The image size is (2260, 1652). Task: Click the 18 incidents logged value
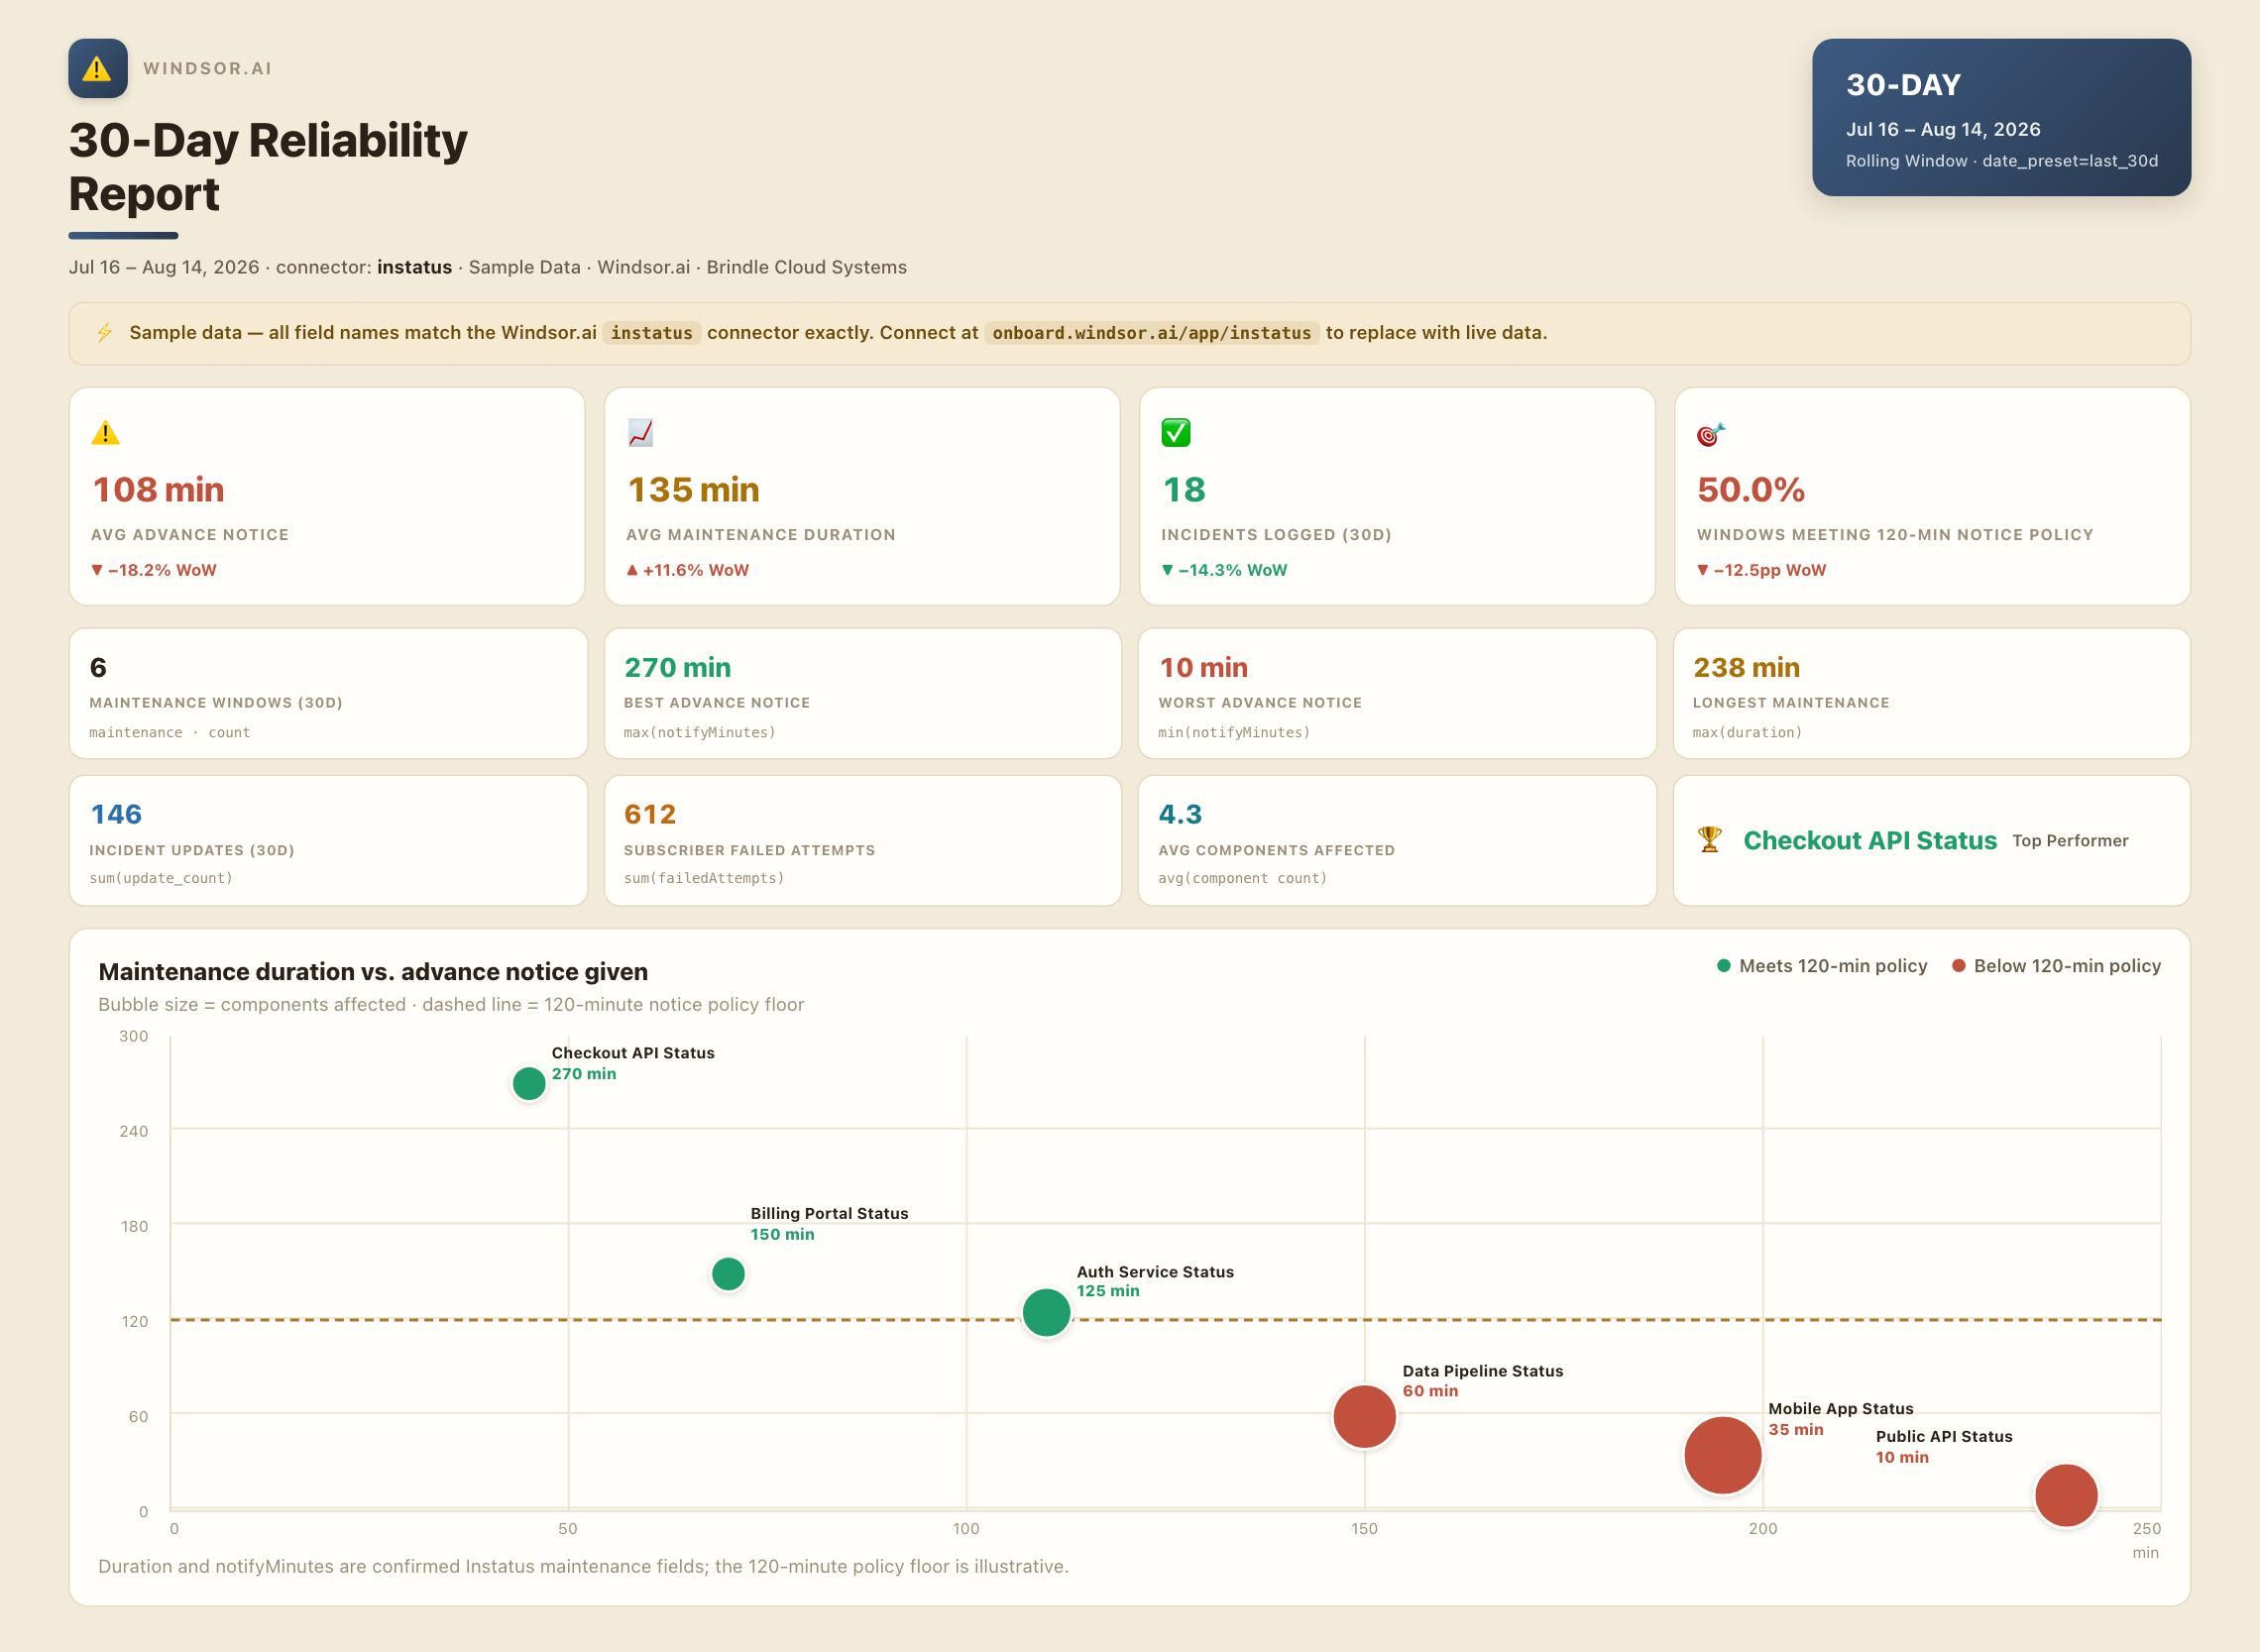coord(1184,490)
